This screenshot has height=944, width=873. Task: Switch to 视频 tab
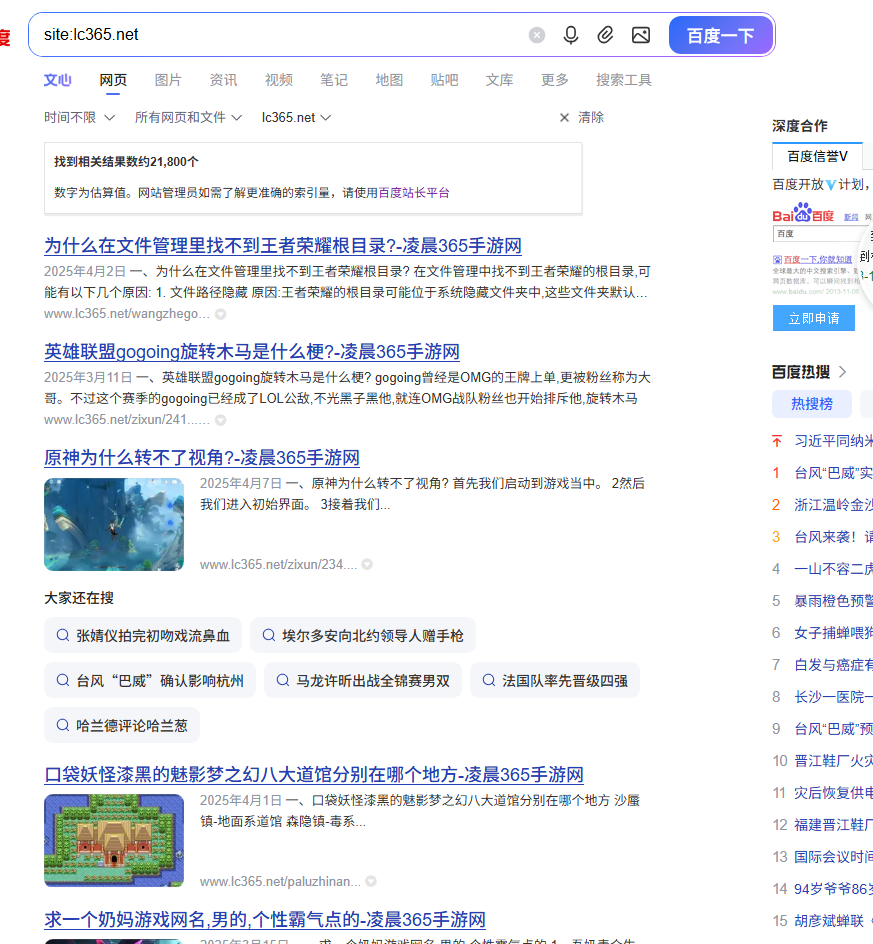pos(279,80)
